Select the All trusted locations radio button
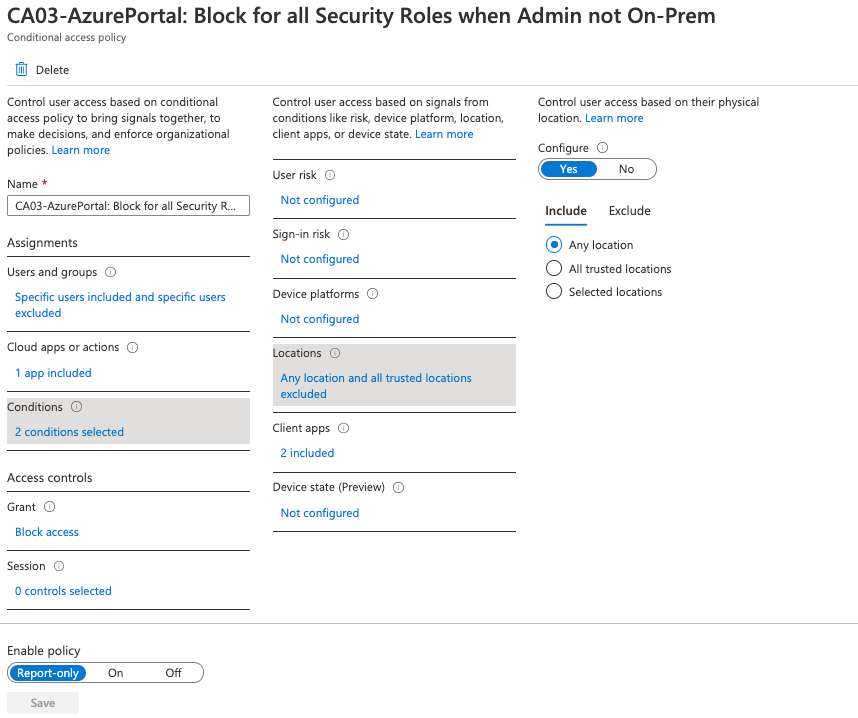Screen dimensions: 858x718 pyautogui.click(x=554, y=268)
